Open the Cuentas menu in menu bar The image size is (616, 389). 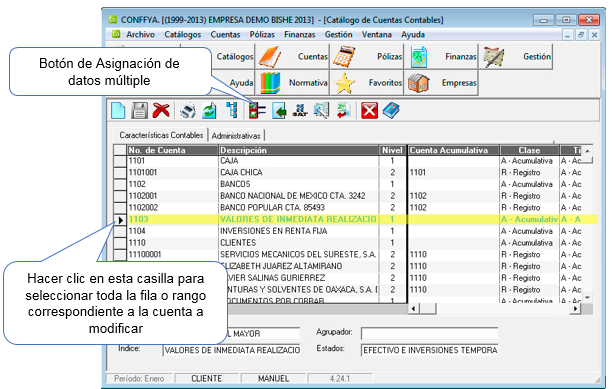click(x=225, y=35)
